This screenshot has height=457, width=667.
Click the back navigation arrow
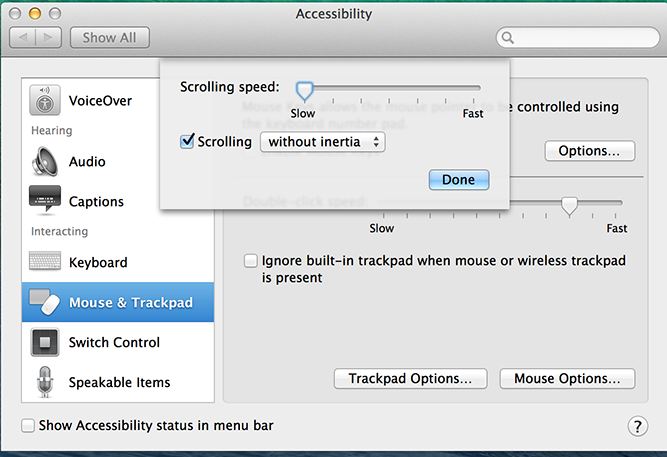coord(24,38)
